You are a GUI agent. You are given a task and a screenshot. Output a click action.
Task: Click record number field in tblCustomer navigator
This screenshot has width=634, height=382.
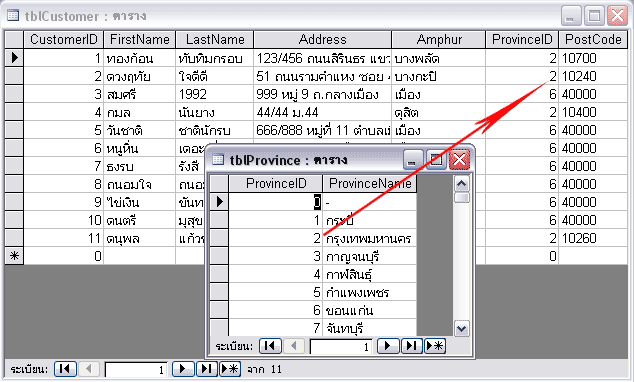pos(136,369)
